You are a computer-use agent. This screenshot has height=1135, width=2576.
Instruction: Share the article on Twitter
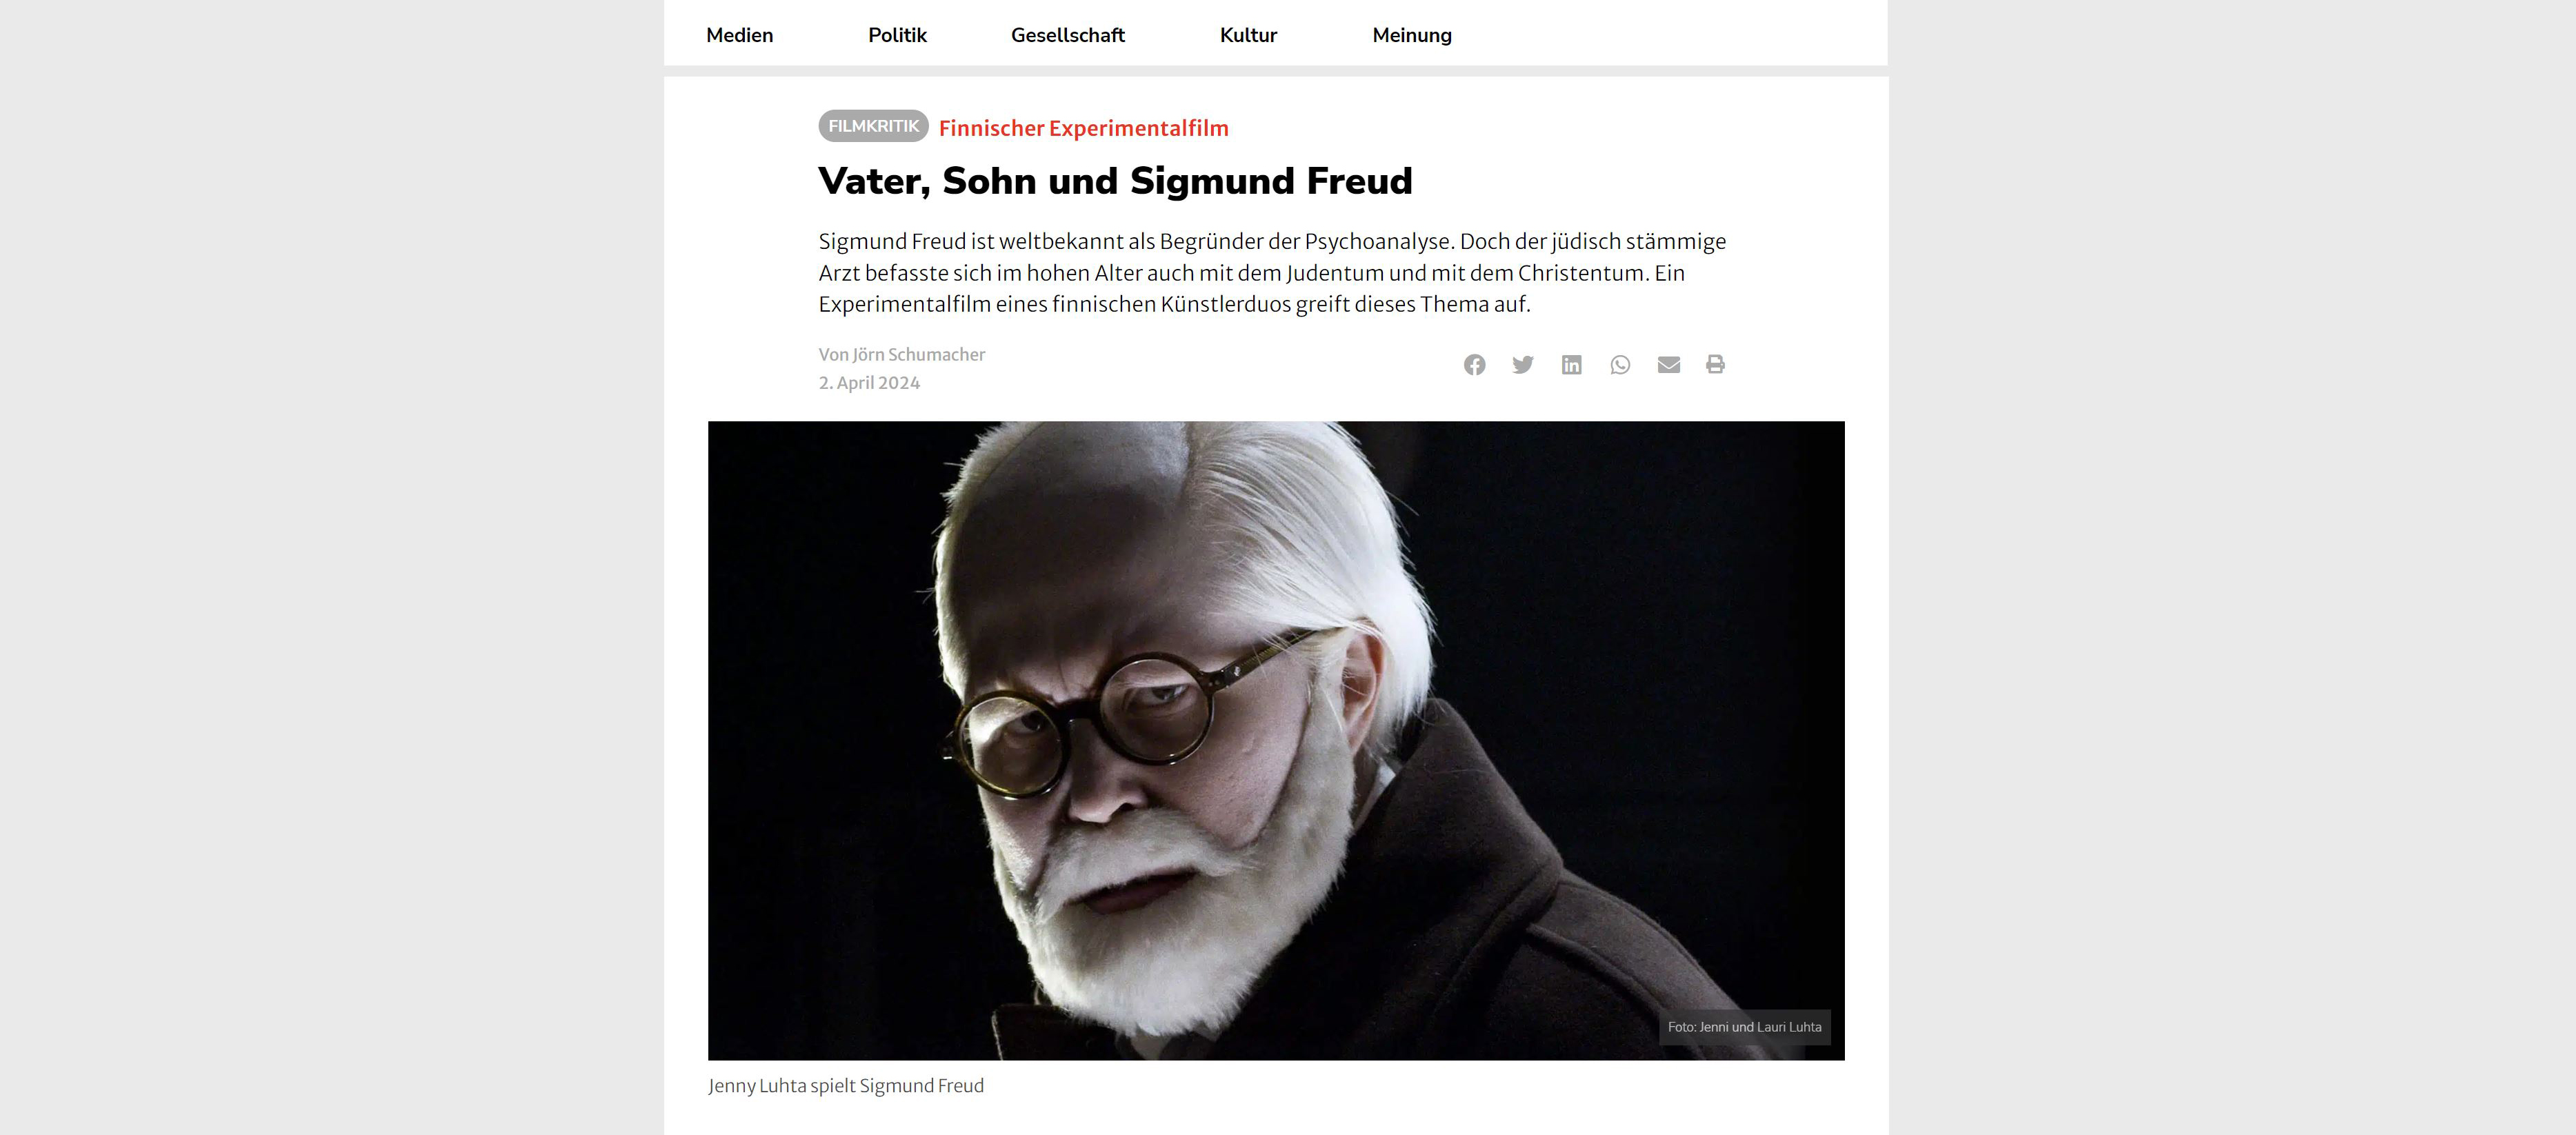pos(1523,365)
